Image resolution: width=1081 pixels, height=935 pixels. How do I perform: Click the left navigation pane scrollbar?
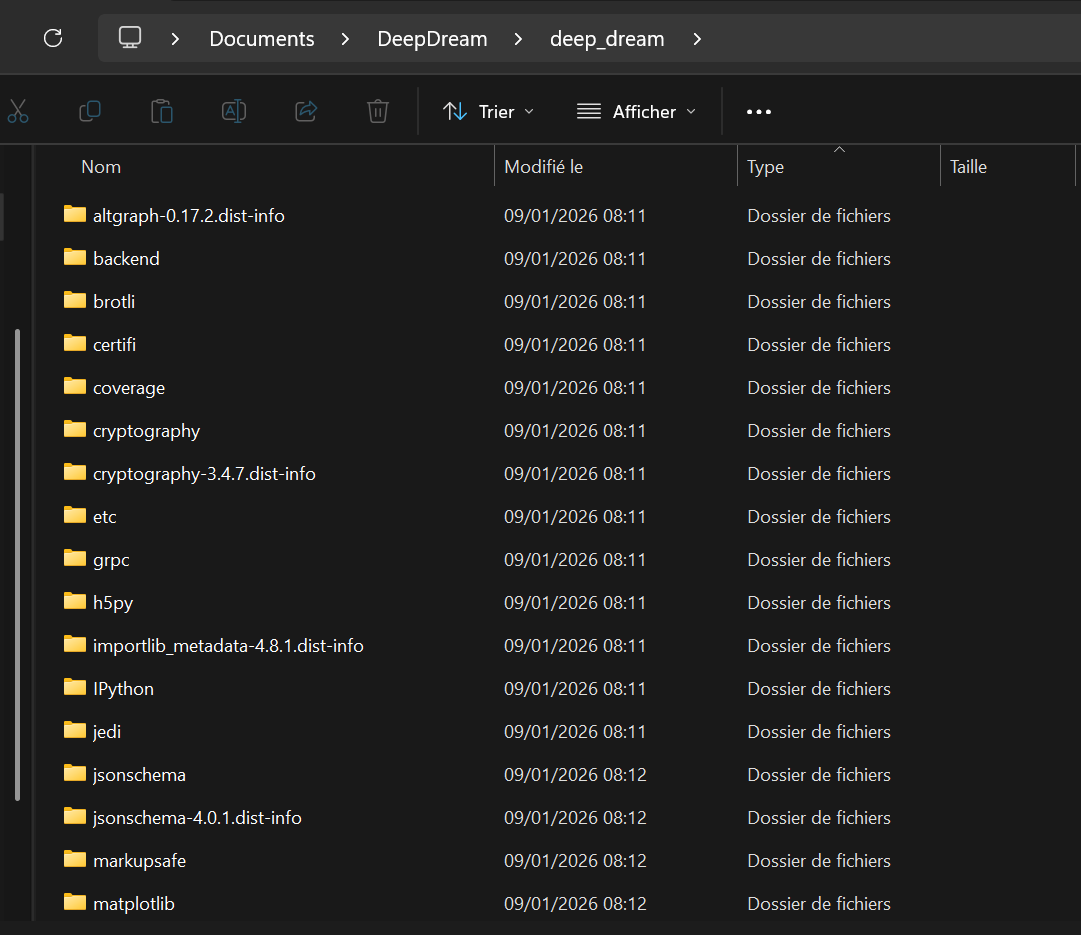(x=17, y=565)
